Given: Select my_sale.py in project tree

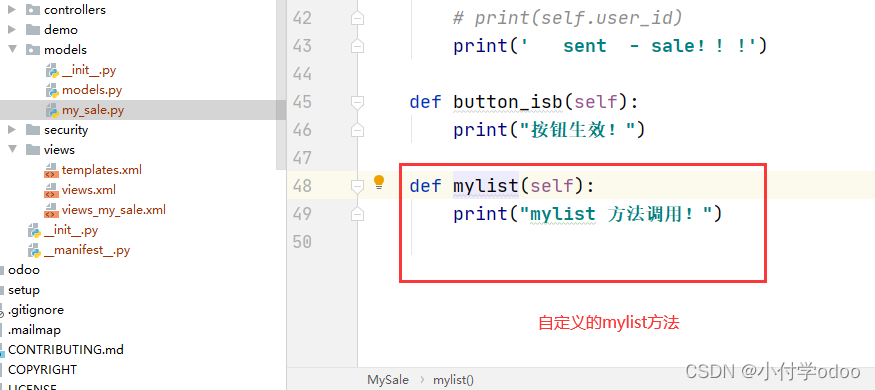Looking at the screenshot, I should pos(93,110).
